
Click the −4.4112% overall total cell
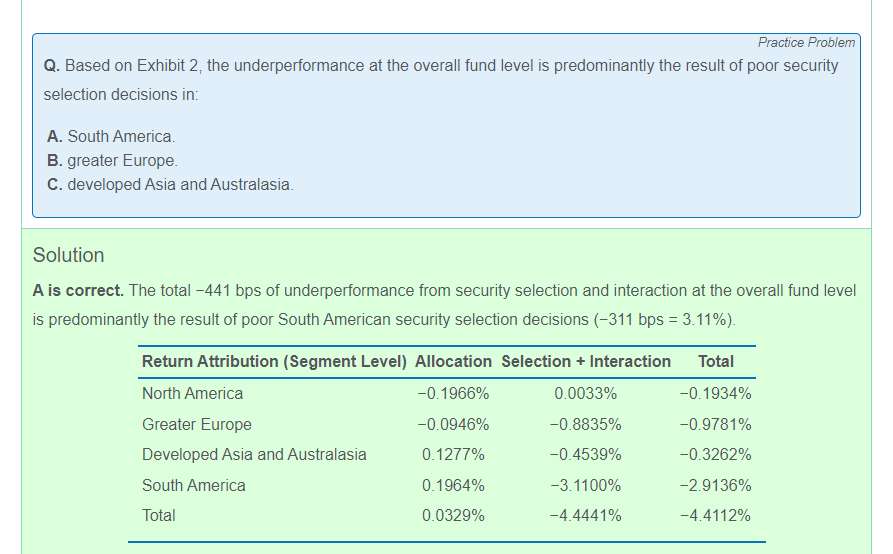click(x=715, y=515)
